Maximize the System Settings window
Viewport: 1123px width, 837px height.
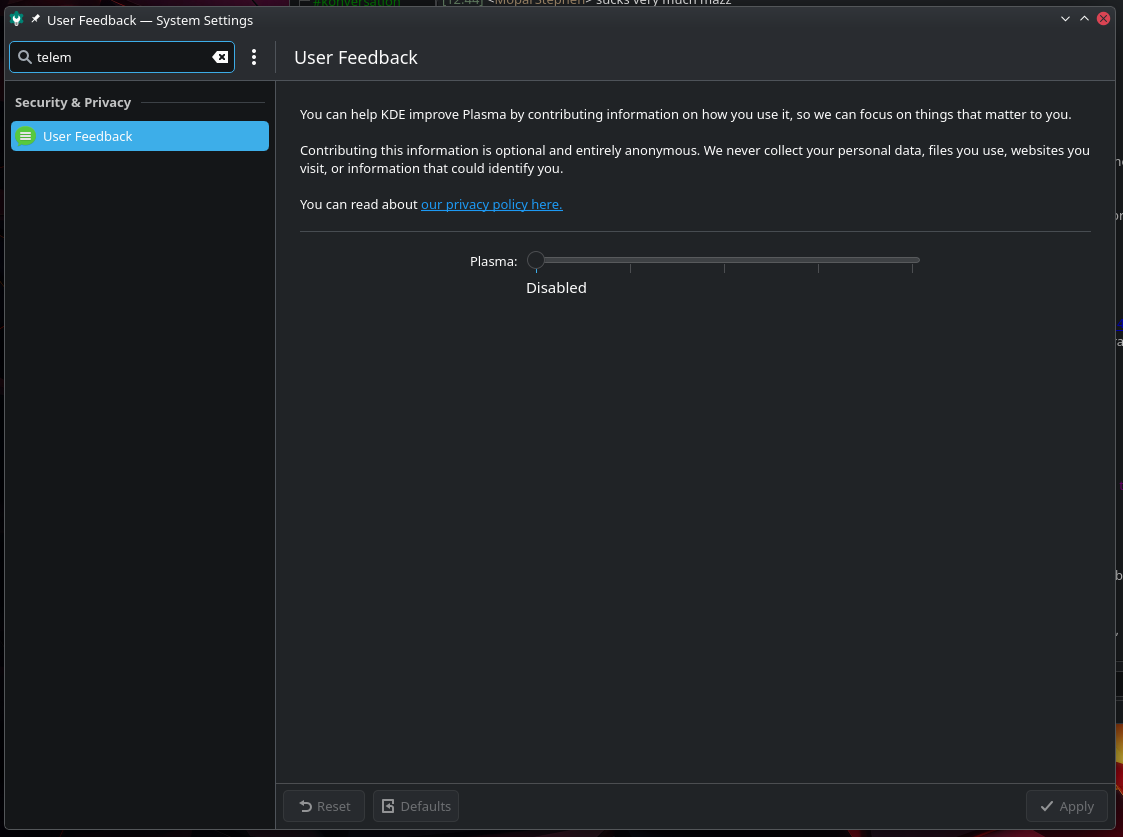tap(1084, 19)
